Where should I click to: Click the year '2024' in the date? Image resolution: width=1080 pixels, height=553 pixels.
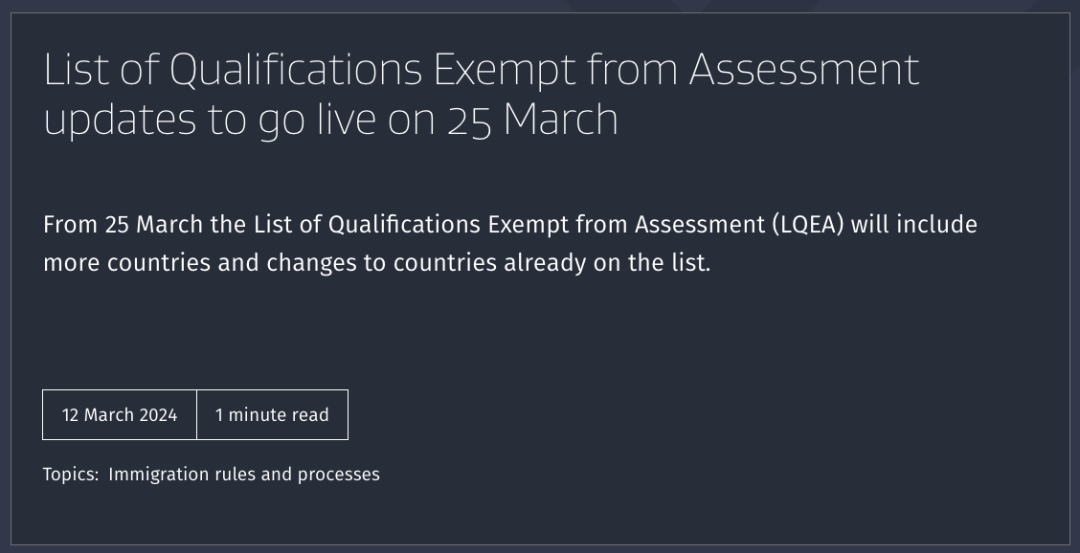158,415
